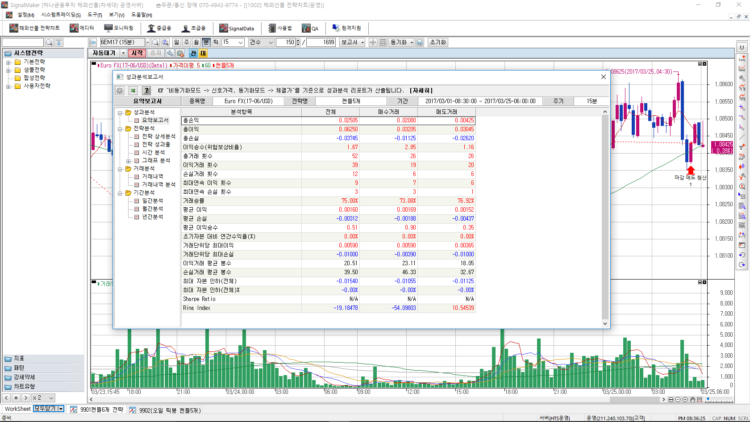Image resolution: width=750 pixels, height=422 pixels.
Task: Toggle the 분 minute period button
Action: [x=204, y=43]
